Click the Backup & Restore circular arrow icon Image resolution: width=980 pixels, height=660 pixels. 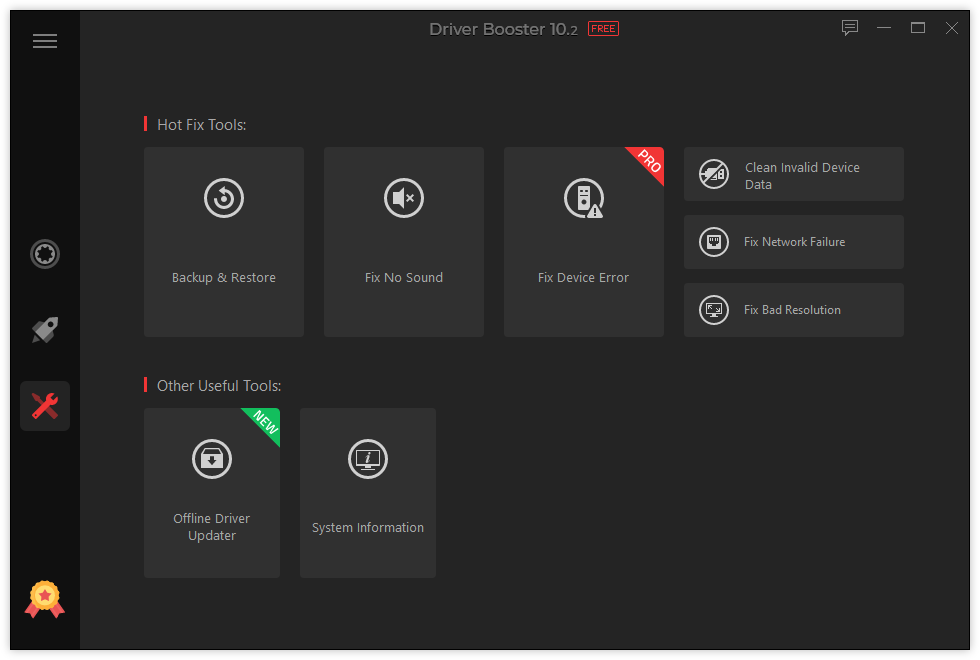click(224, 198)
